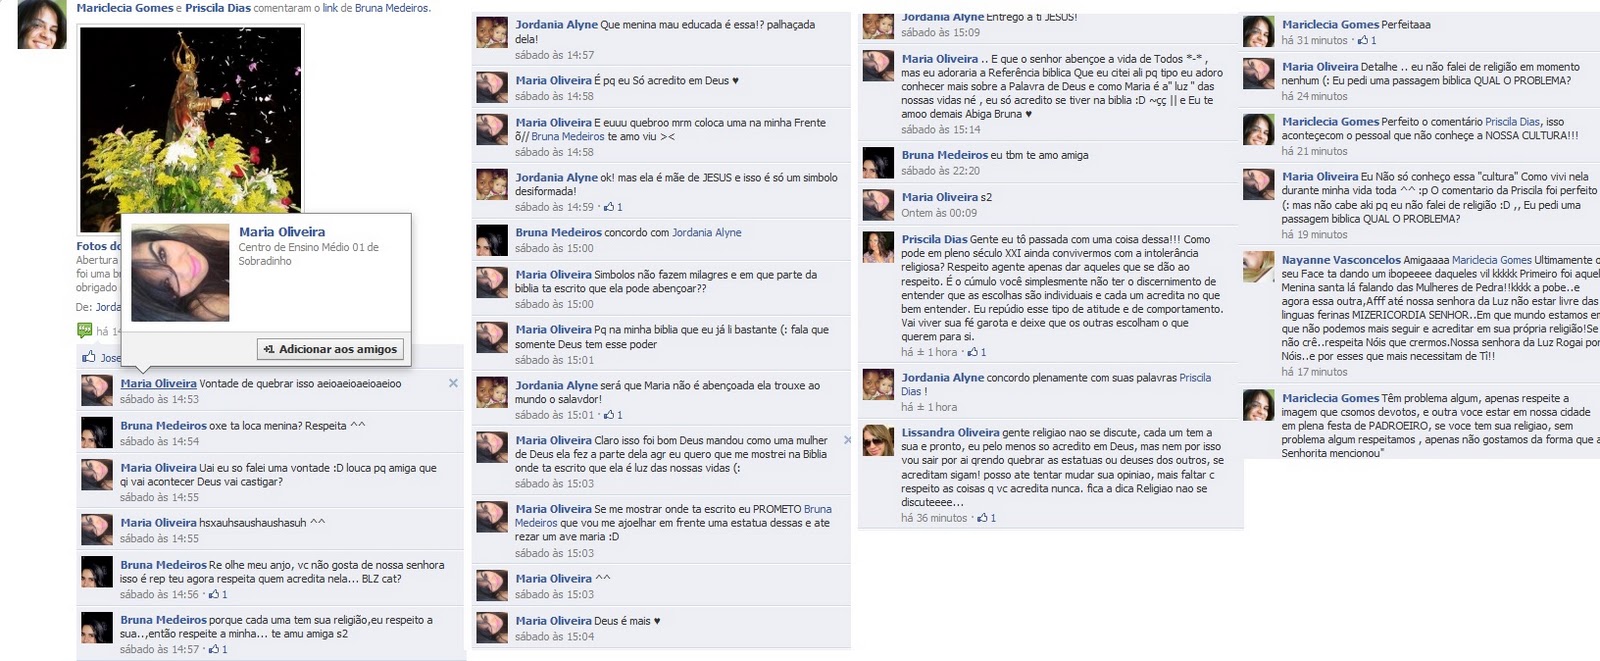Viewport: 1600px width, 661px height.
Task: Click Mariclecia Gomes's avatar at top left
Action: tap(42, 25)
